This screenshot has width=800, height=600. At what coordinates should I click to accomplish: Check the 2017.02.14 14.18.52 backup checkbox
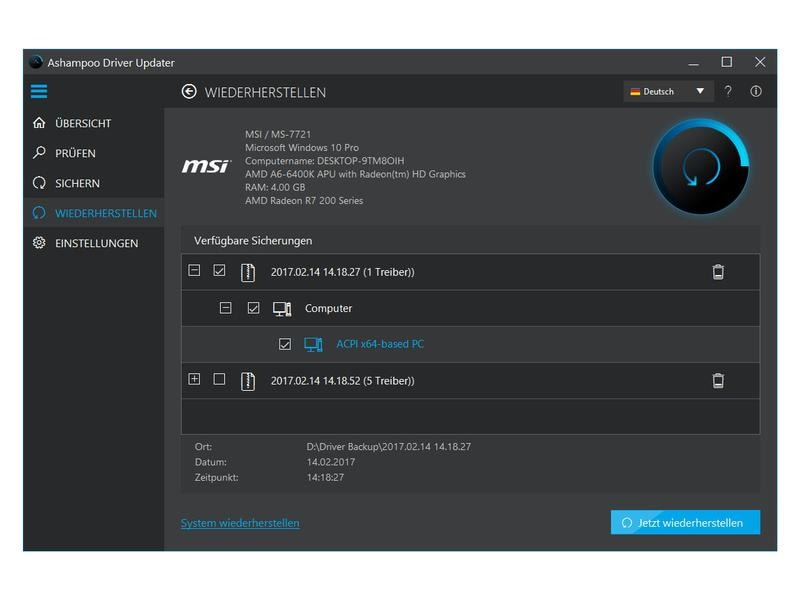219,379
